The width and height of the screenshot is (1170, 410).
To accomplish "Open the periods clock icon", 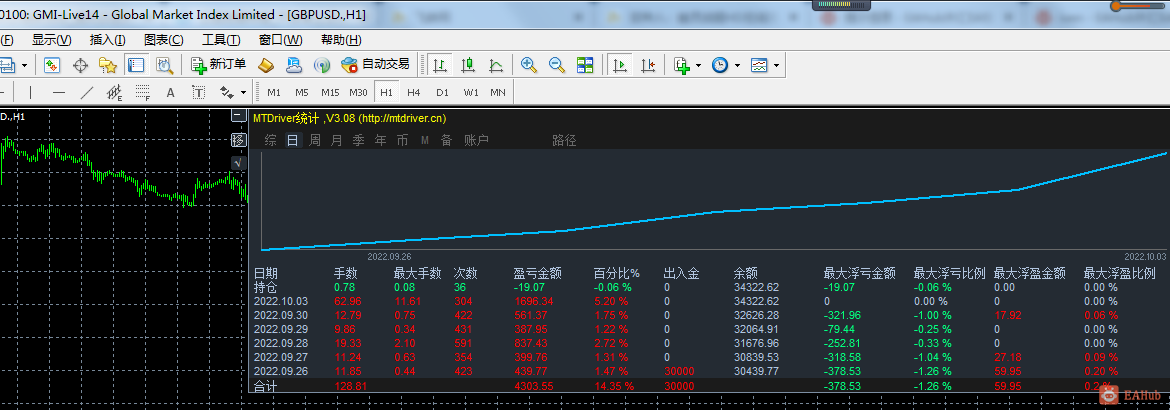I will 719,65.
